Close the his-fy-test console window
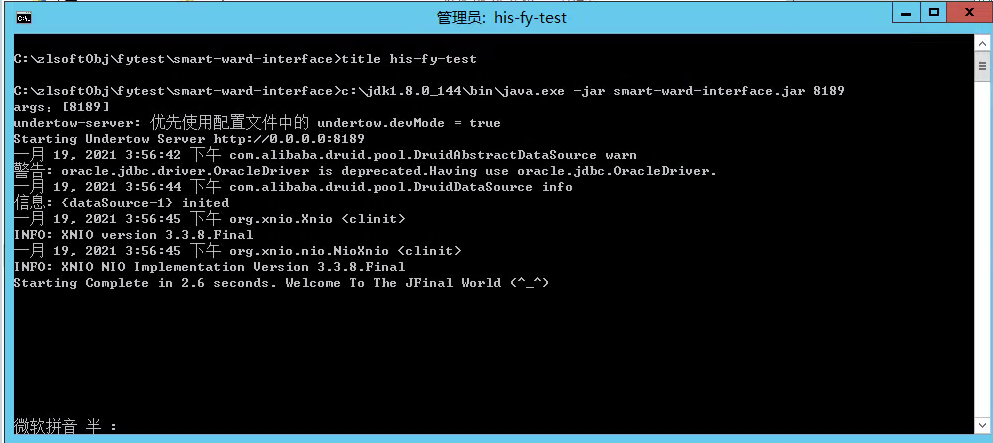Viewport: 993px width, 443px height. tap(969, 12)
